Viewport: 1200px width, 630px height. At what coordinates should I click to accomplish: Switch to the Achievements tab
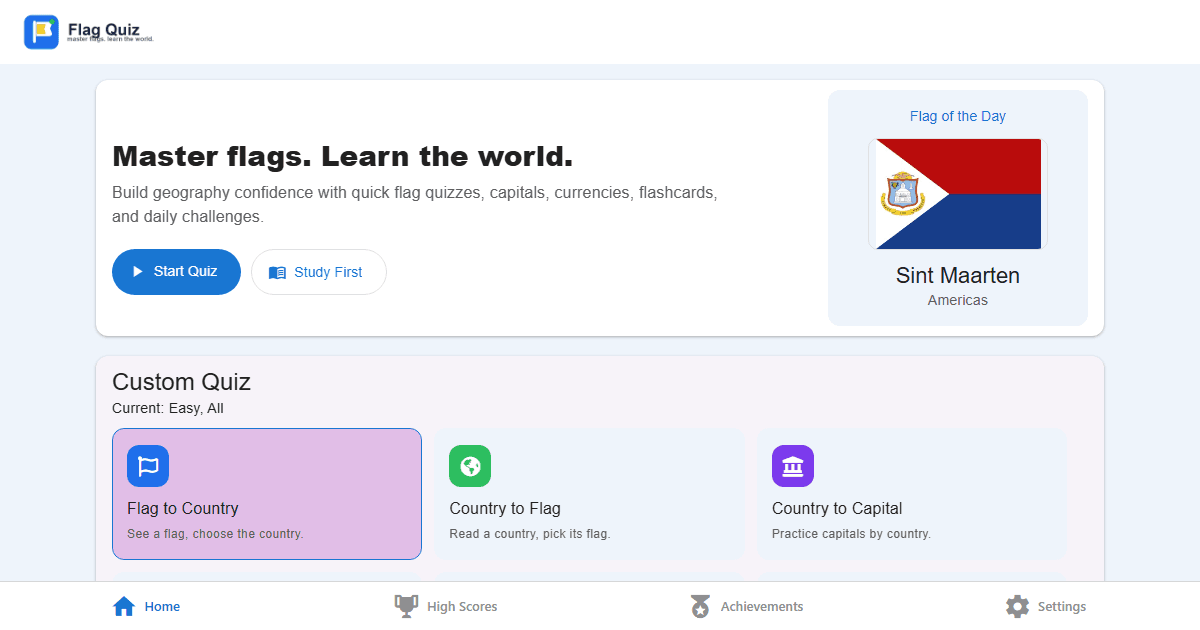coord(747,606)
